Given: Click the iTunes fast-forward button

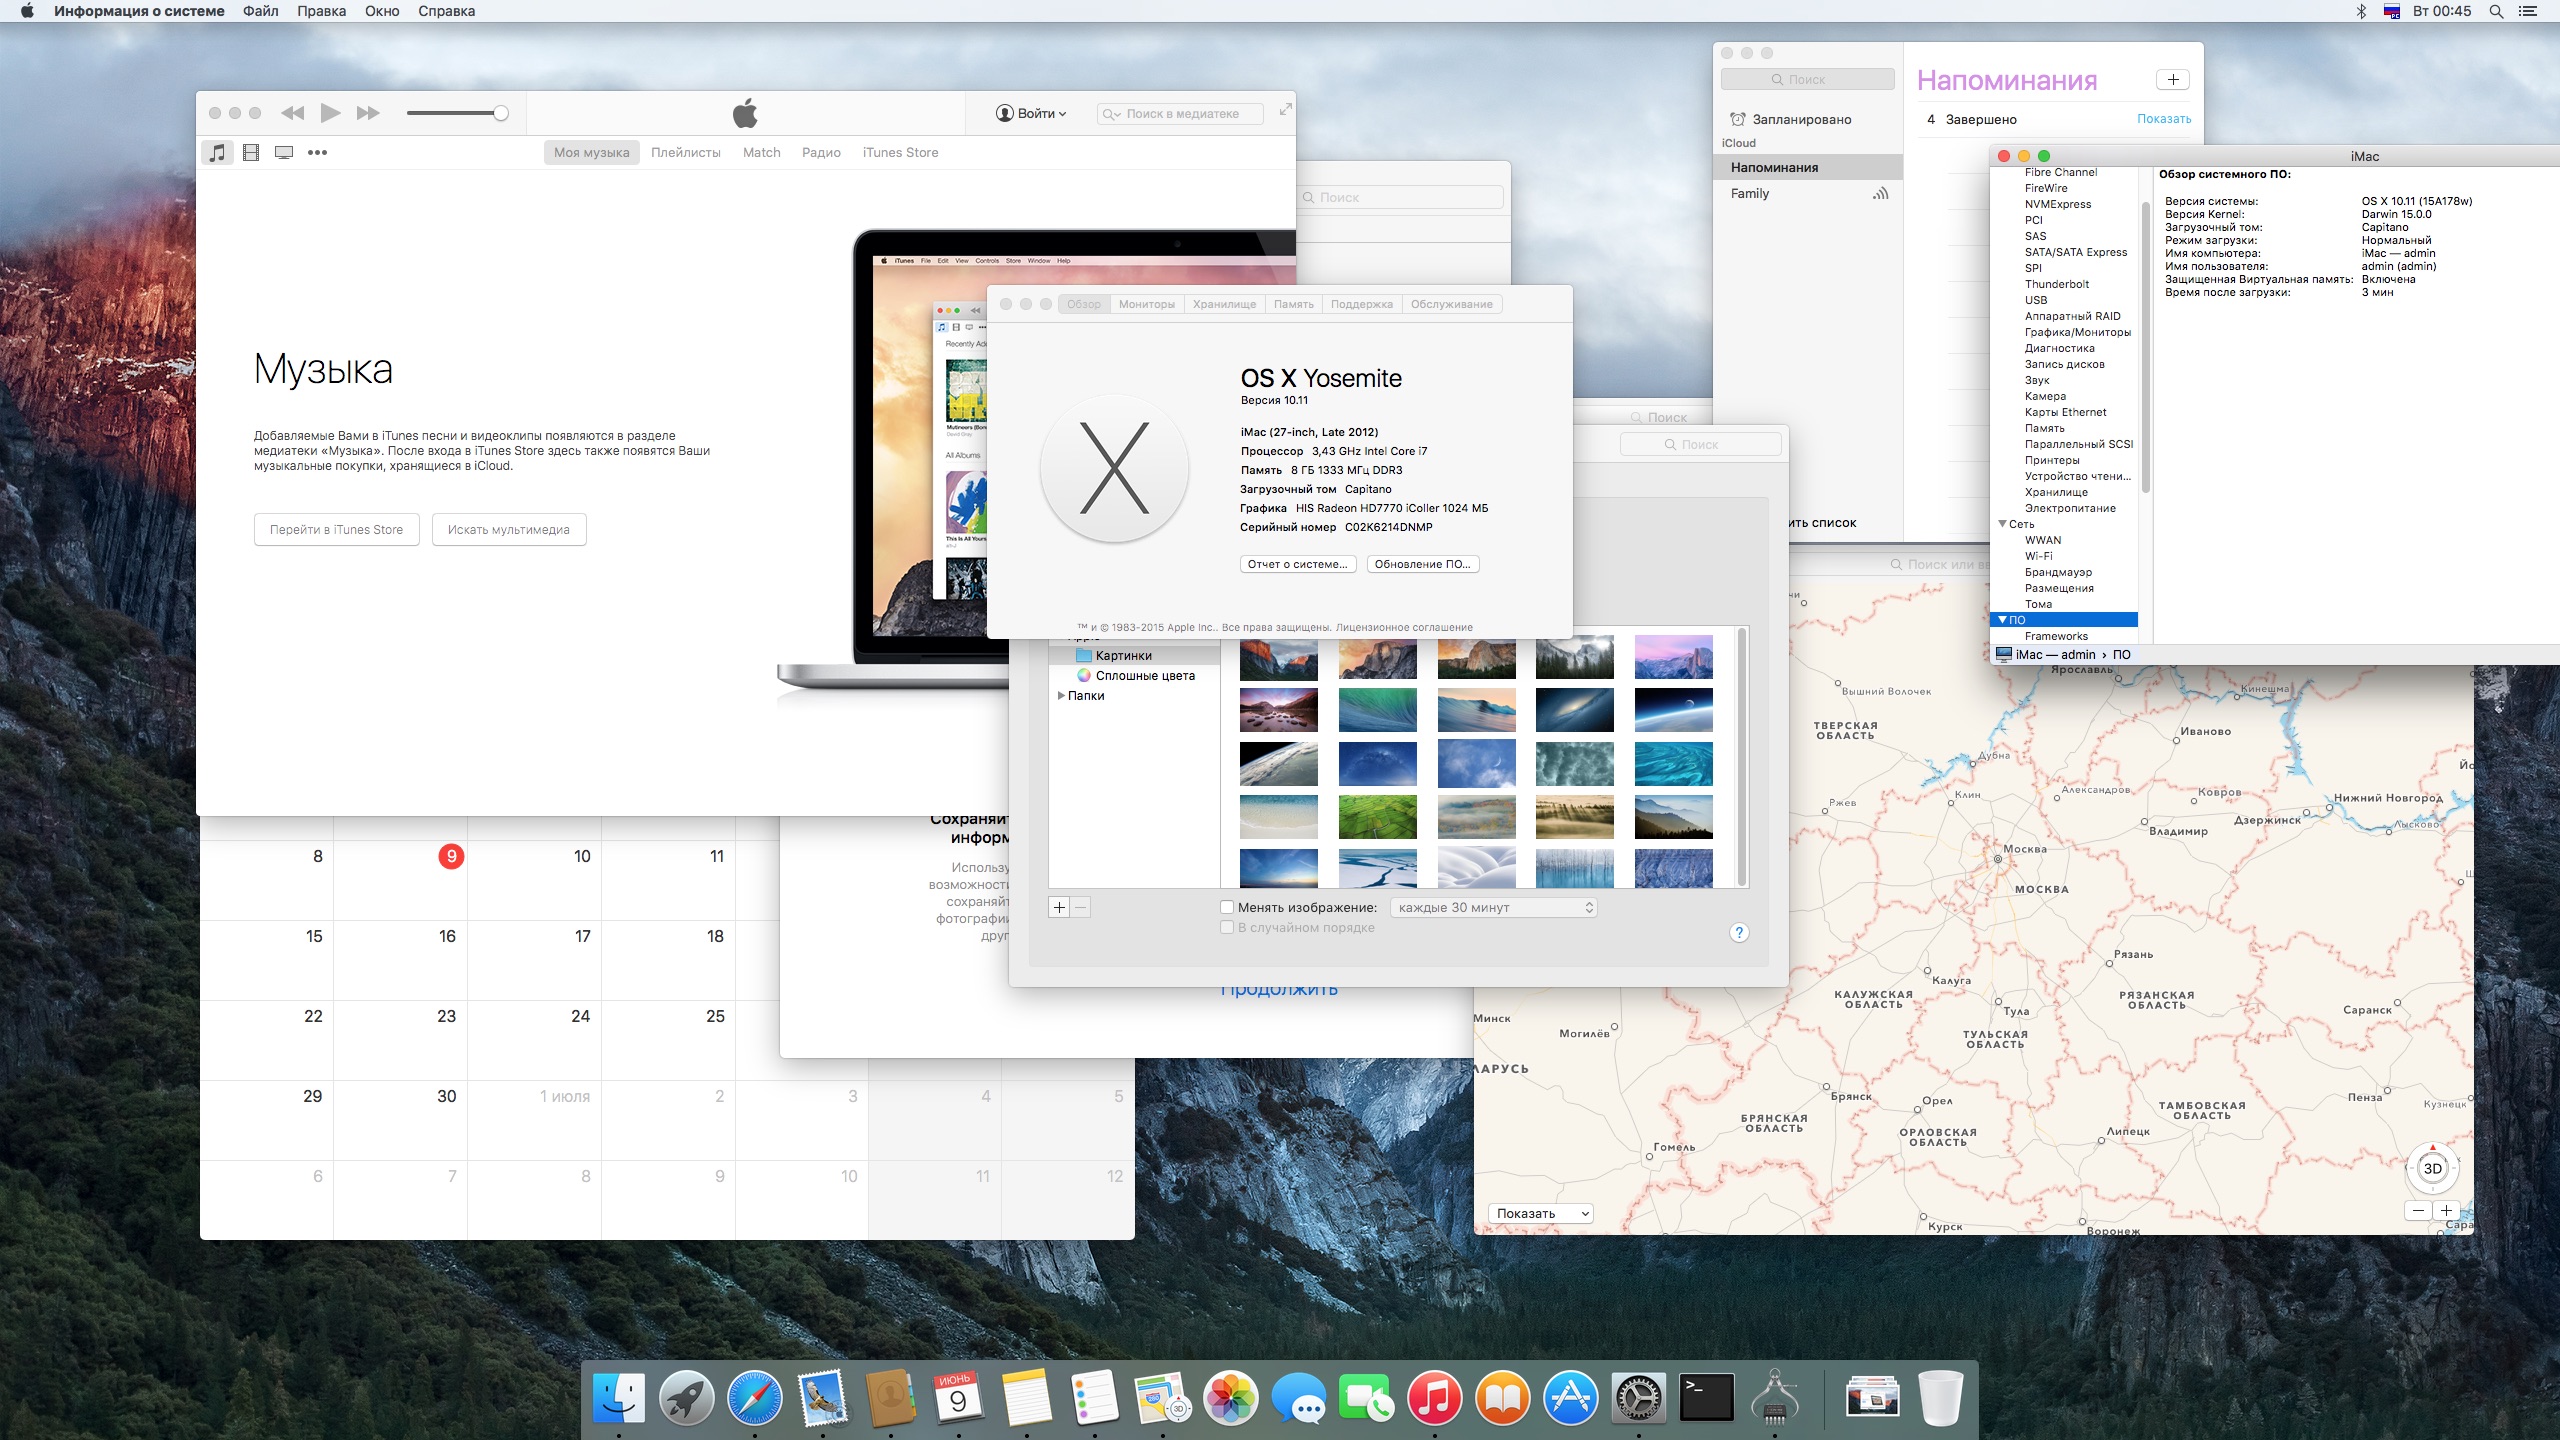Looking at the screenshot, I should (x=368, y=113).
